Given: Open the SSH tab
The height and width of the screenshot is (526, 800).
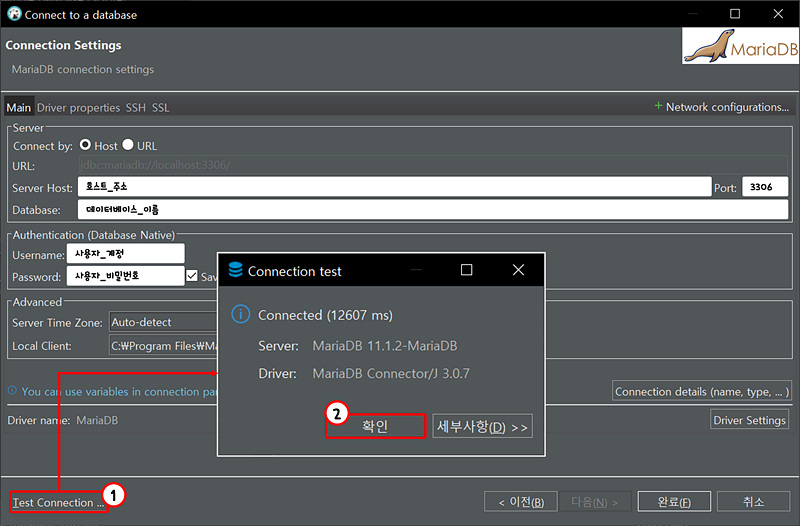Looking at the screenshot, I should [136, 108].
